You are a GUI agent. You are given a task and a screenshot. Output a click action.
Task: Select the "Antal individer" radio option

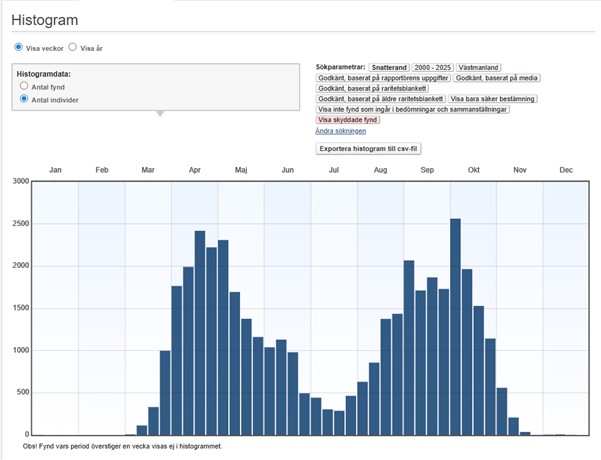(x=24, y=100)
